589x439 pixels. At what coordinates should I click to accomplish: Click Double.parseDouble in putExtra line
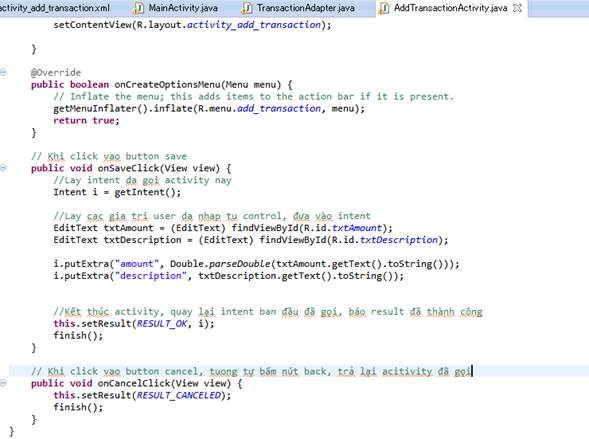point(220,264)
